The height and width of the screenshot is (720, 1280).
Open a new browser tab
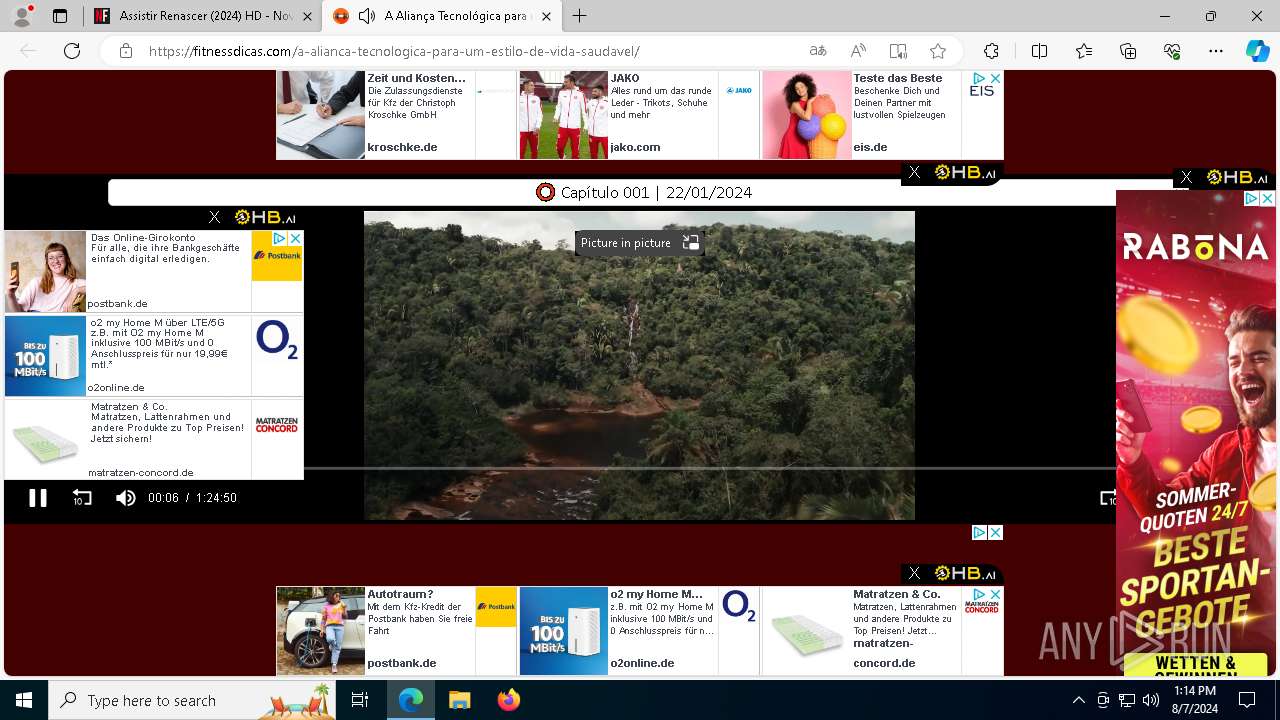pos(580,16)
